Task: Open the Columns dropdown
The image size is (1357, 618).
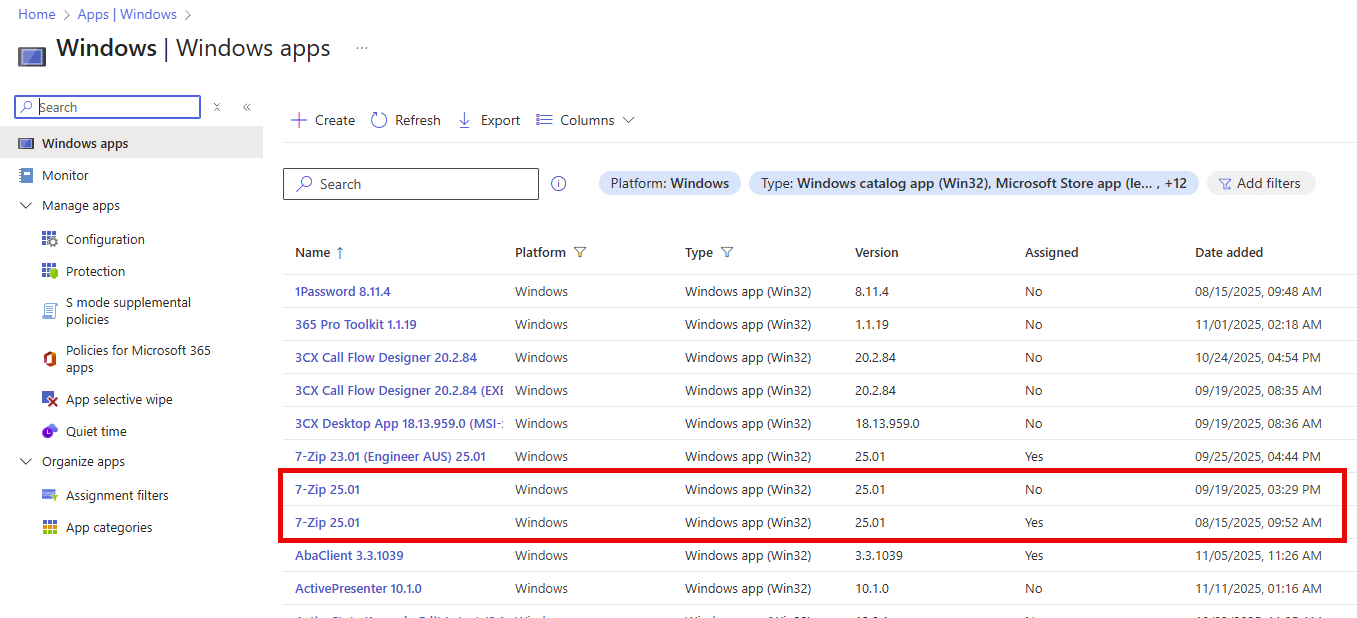Action: click(585, 120)
